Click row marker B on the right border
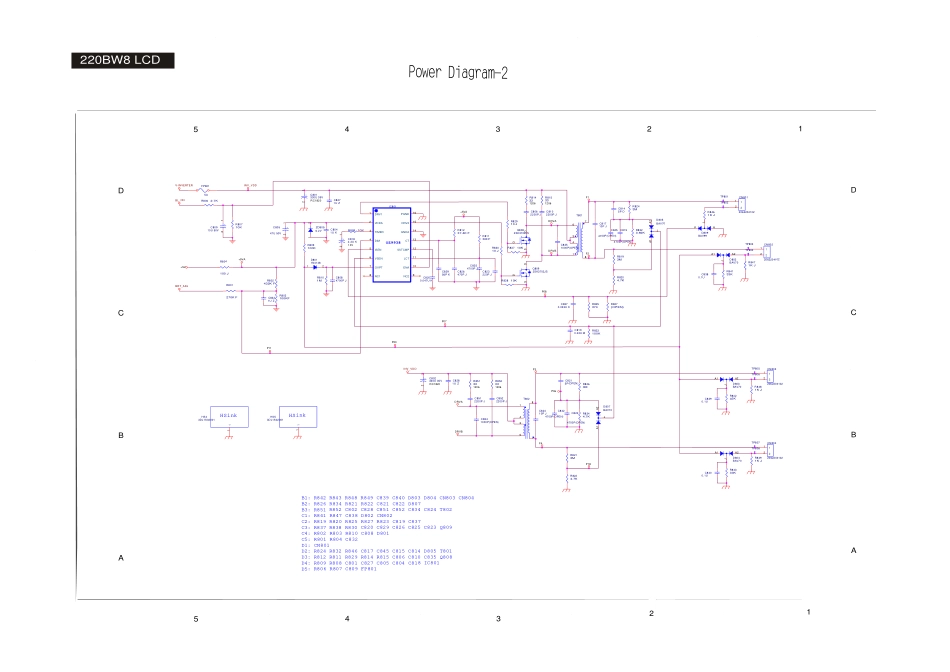Viewport: 950px width, 672px height. click(853, 435)
